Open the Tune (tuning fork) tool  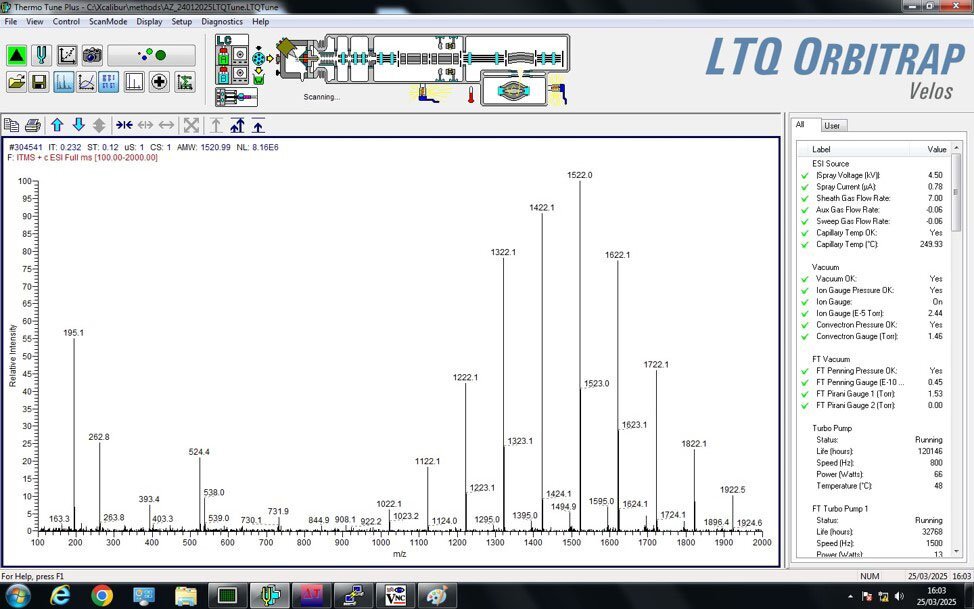point(41,55)
